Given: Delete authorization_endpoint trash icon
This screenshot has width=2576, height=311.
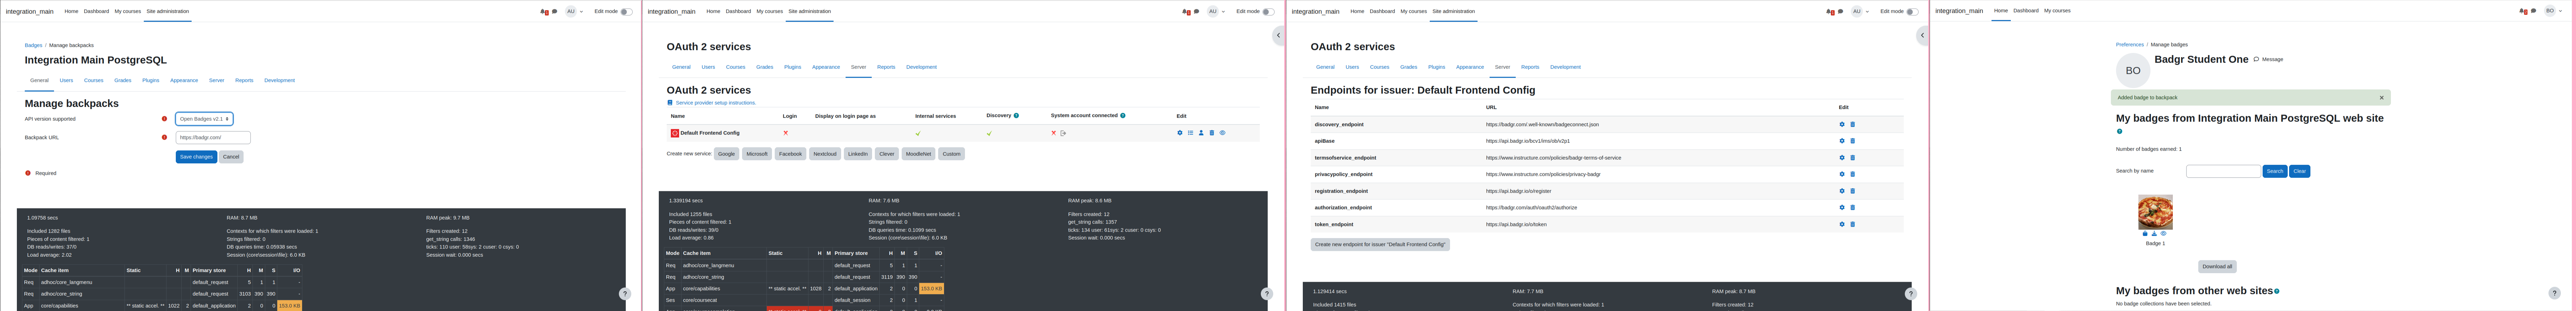Looking at the screenshot, I should (x=1852, y=208).
